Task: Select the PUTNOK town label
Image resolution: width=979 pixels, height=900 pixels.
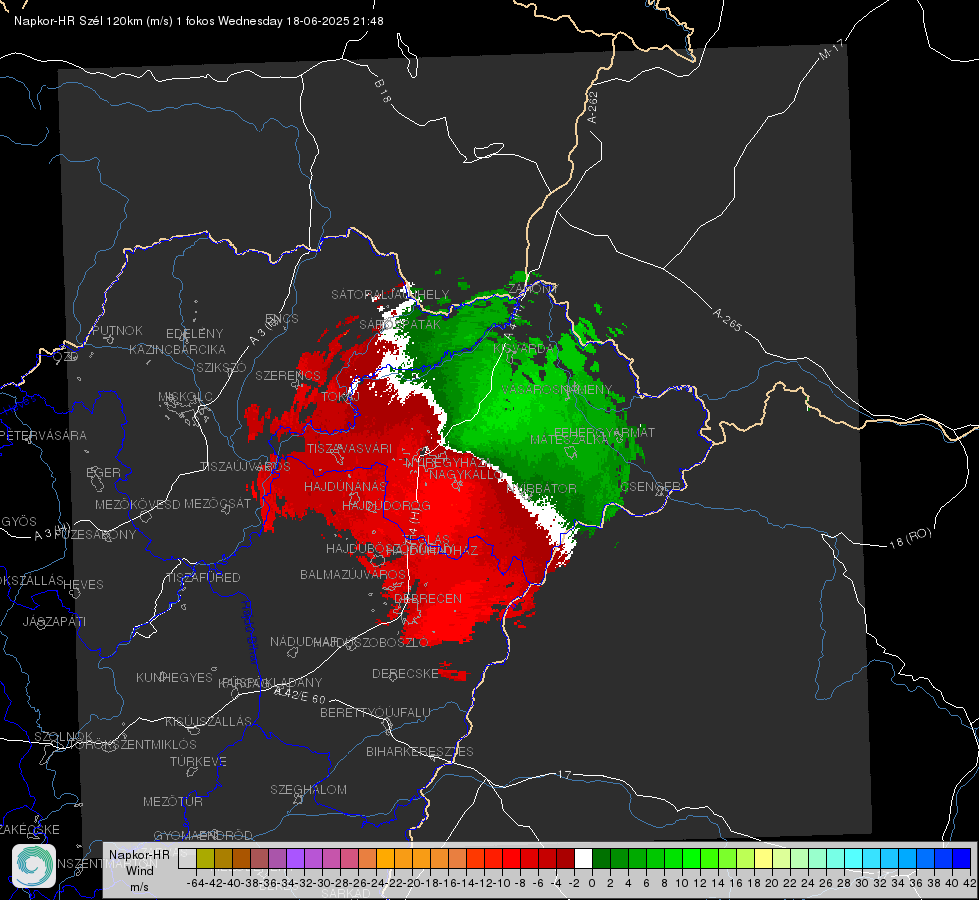Action: pyautogui.click(x=117, y=330)
